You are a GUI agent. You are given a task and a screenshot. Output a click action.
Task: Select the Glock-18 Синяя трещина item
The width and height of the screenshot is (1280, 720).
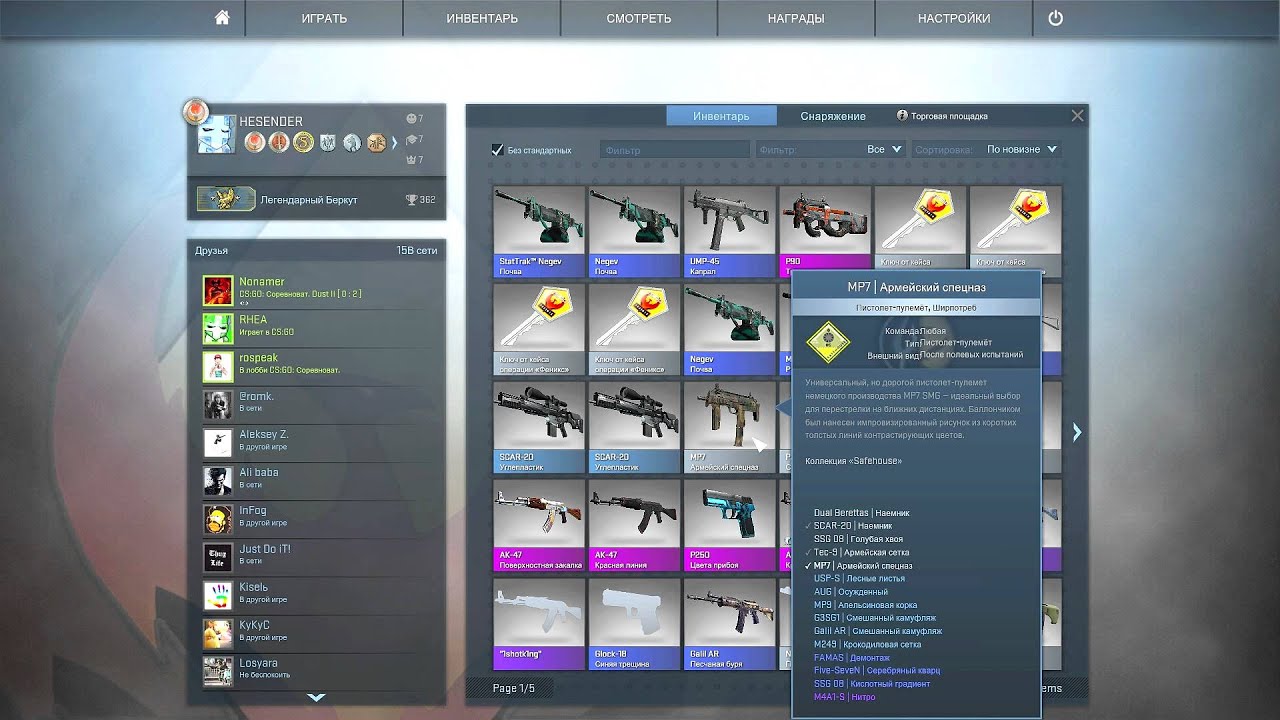click(x=635, y=623)
